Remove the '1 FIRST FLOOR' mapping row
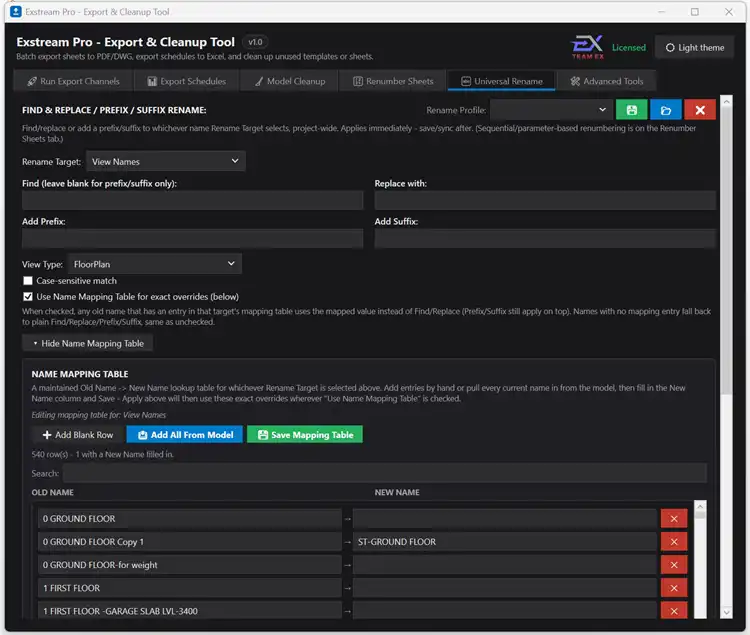 (x=674, y=588)
